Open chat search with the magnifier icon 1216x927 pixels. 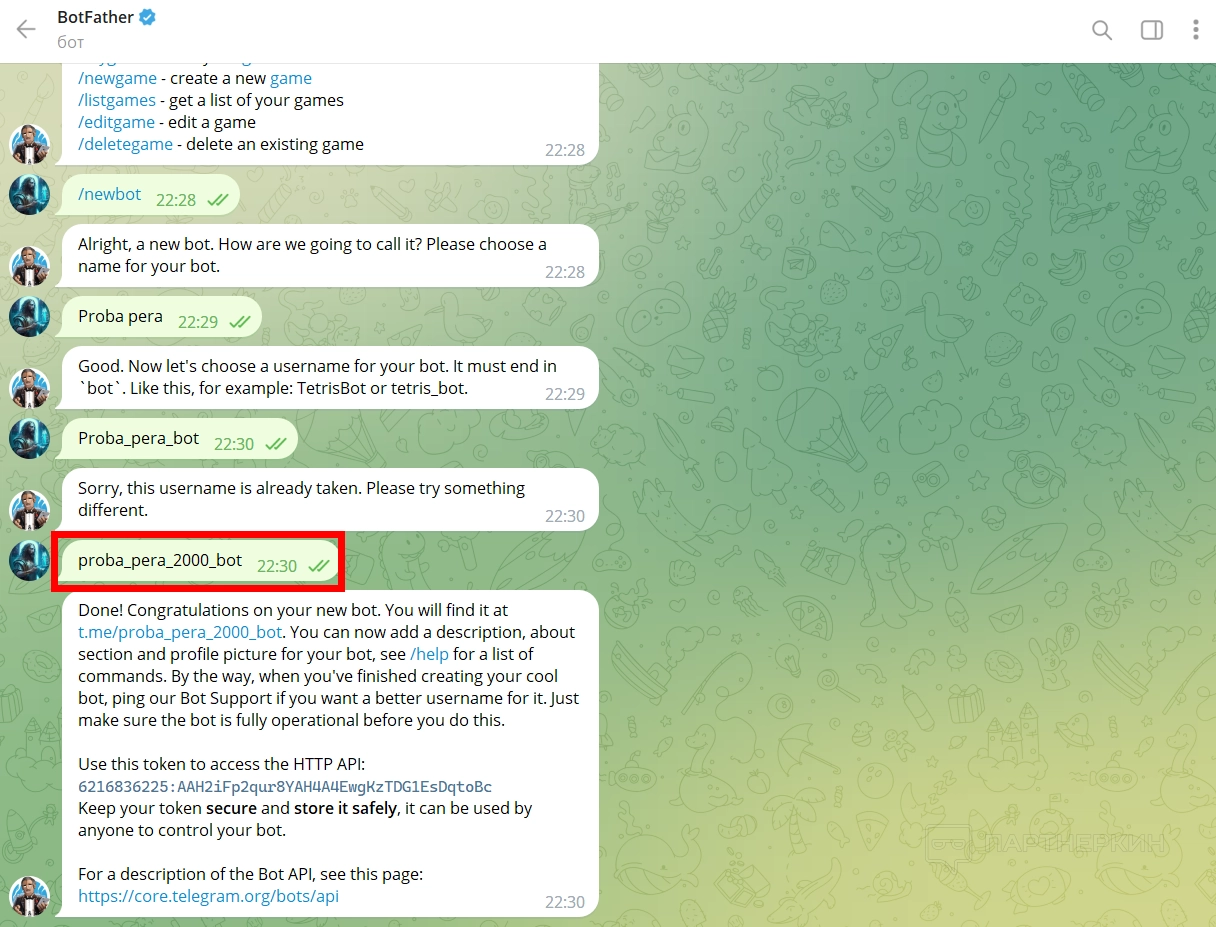(1102, 30)
